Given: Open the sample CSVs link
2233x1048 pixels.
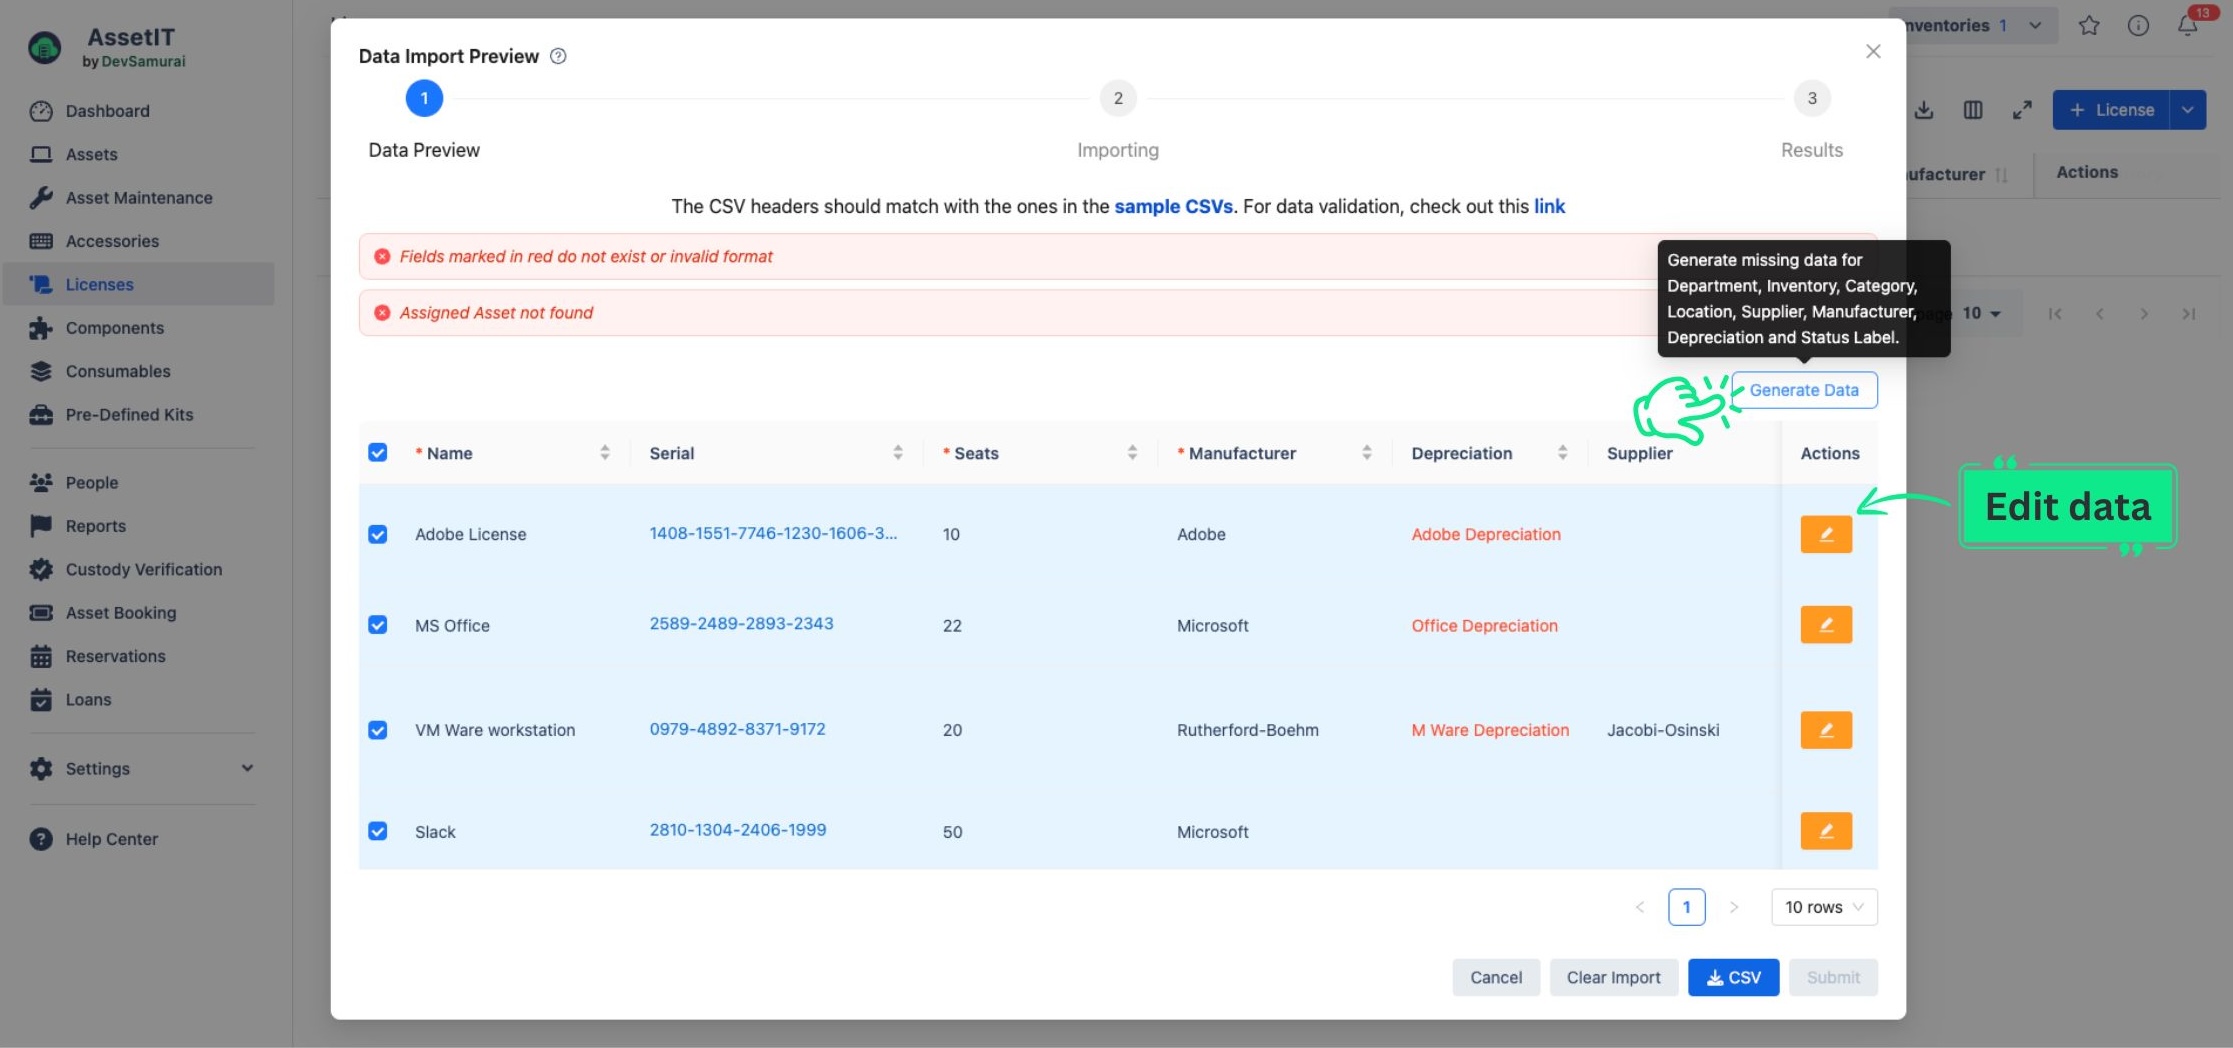Looking at the screenshot, I should click(x=1173, y=206).
